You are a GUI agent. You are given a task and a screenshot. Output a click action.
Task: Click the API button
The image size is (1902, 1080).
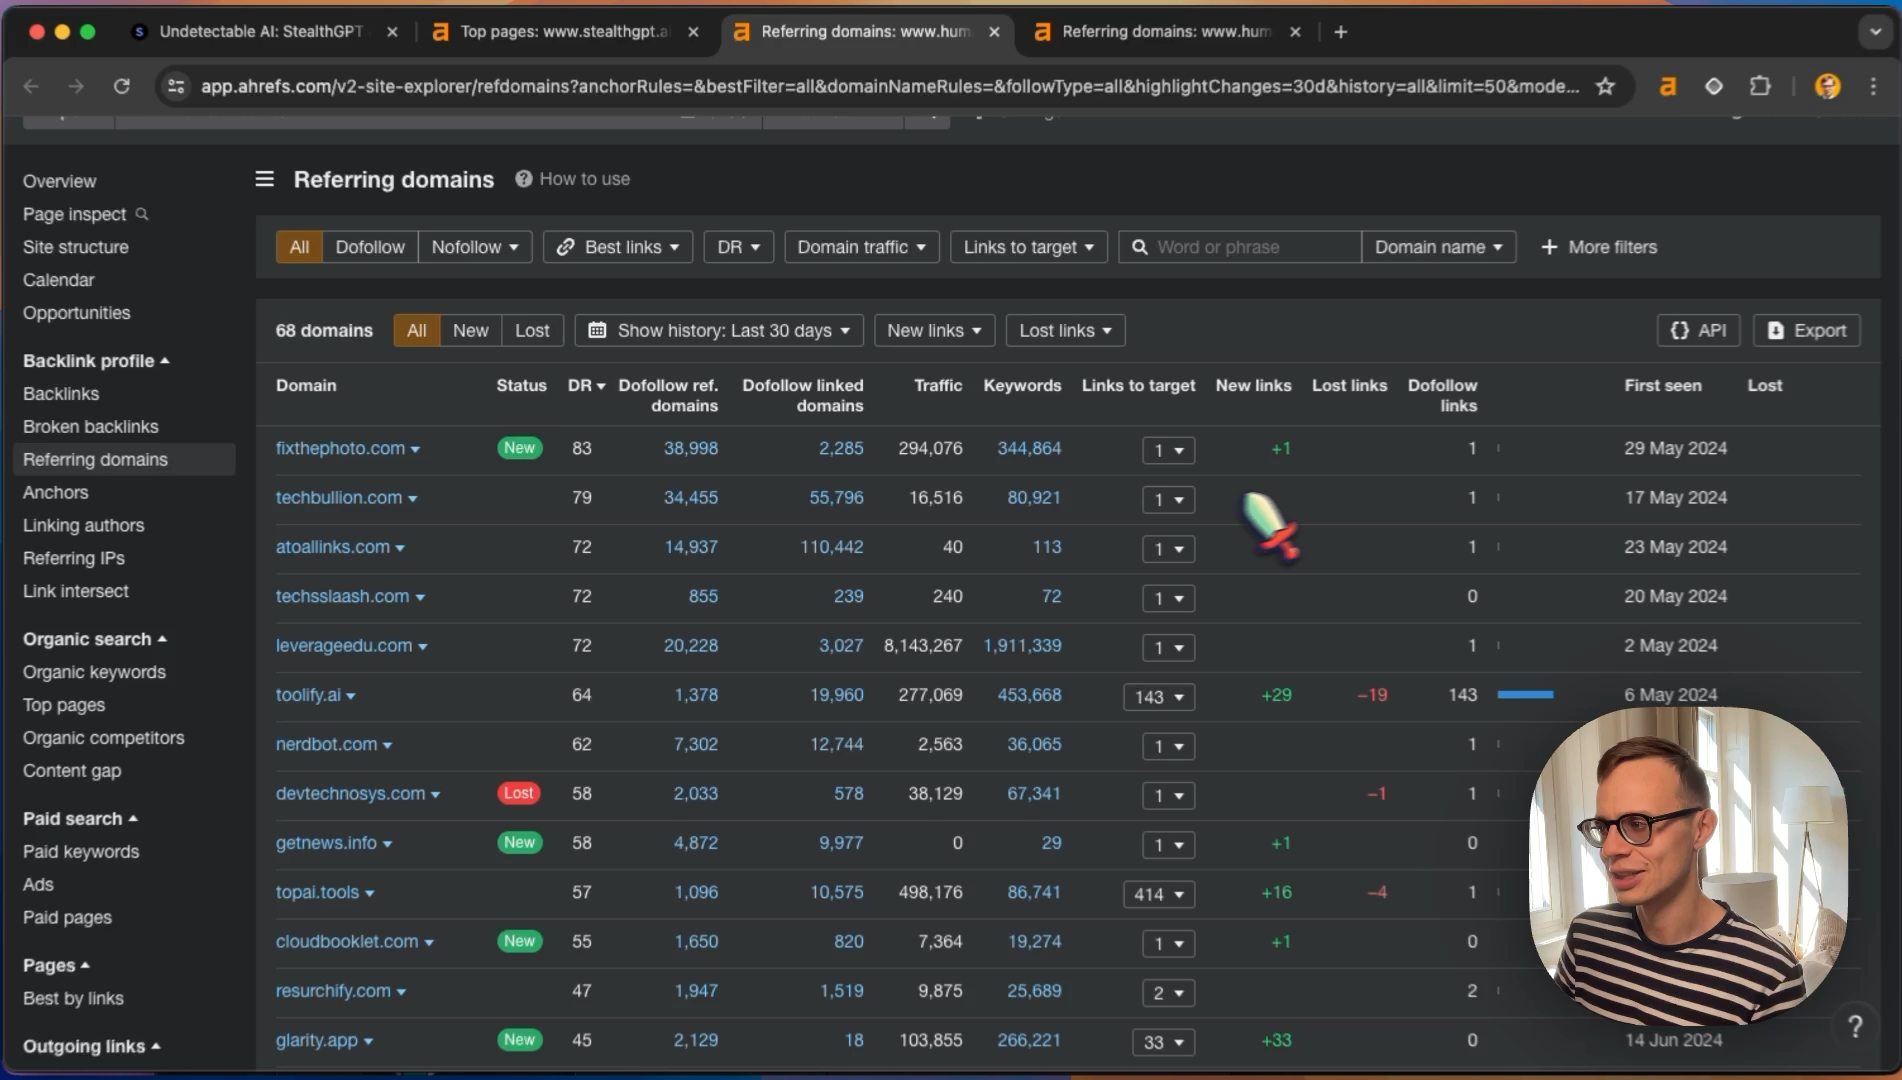tap(1698, 330)
